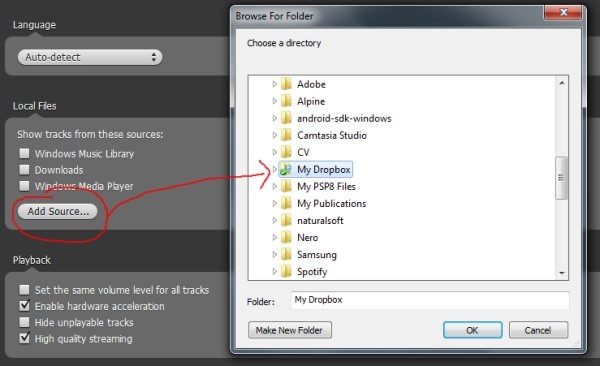This screenshot has width=600, height=366.
Task: Select the Spotify folder icon
Action: tap(286, 271)
